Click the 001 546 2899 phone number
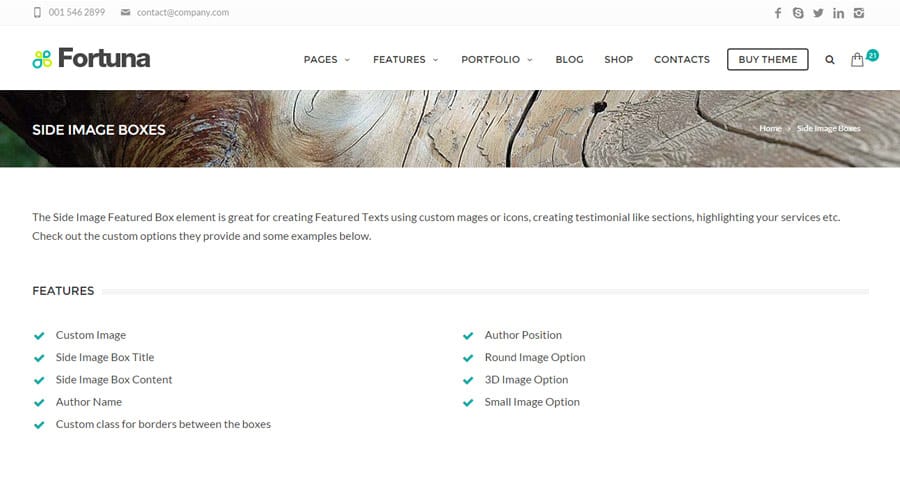Viewport: 900px width, 497px height. 77,12
